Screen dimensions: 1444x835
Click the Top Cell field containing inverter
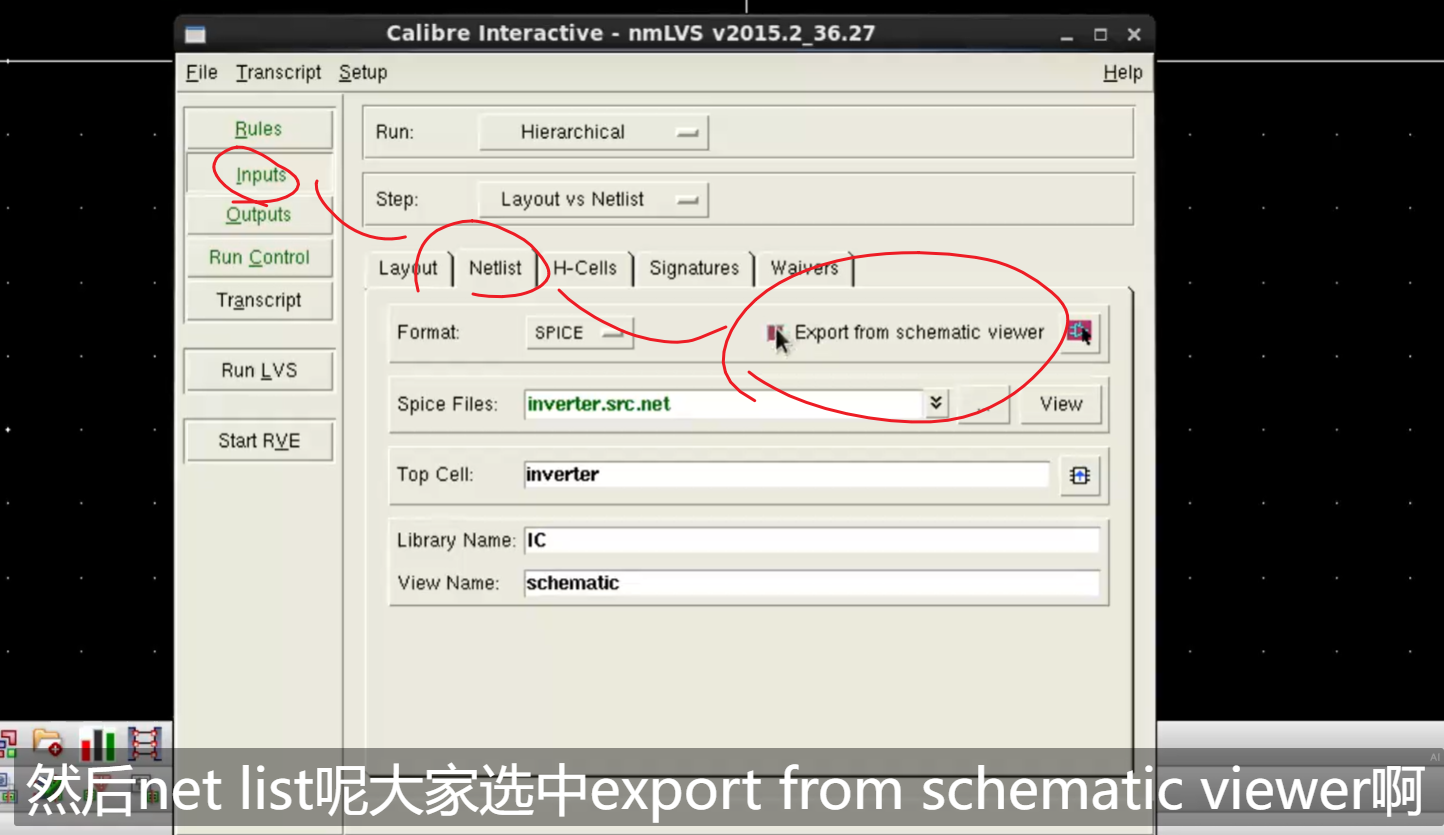click(786, 474)
